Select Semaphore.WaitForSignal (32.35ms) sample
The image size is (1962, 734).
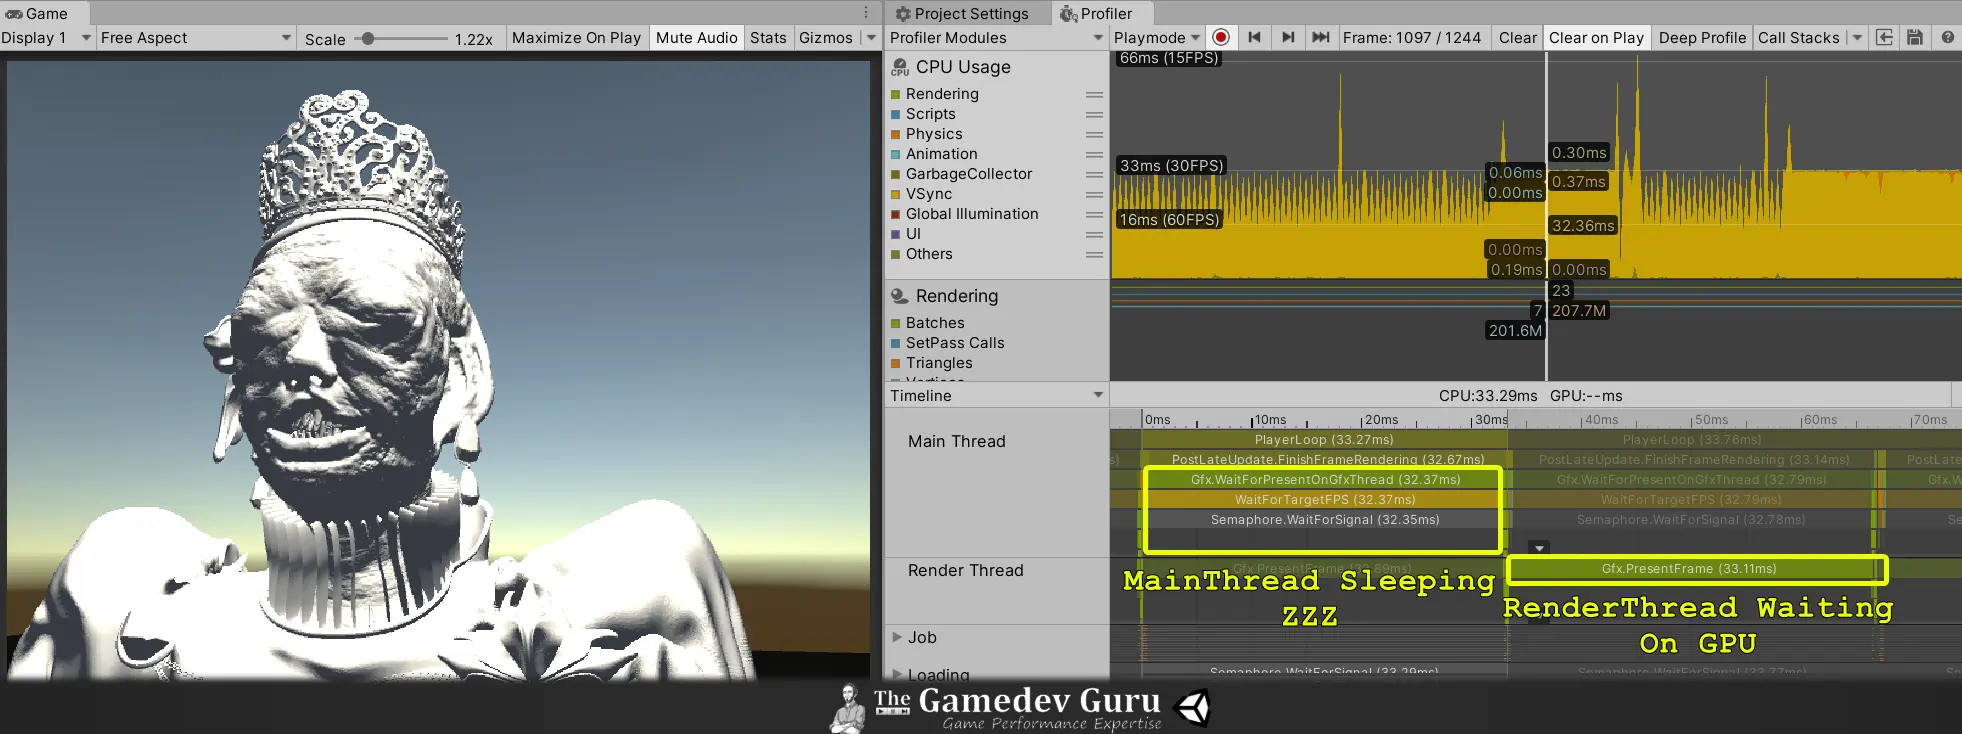[x=1324, y=519]
